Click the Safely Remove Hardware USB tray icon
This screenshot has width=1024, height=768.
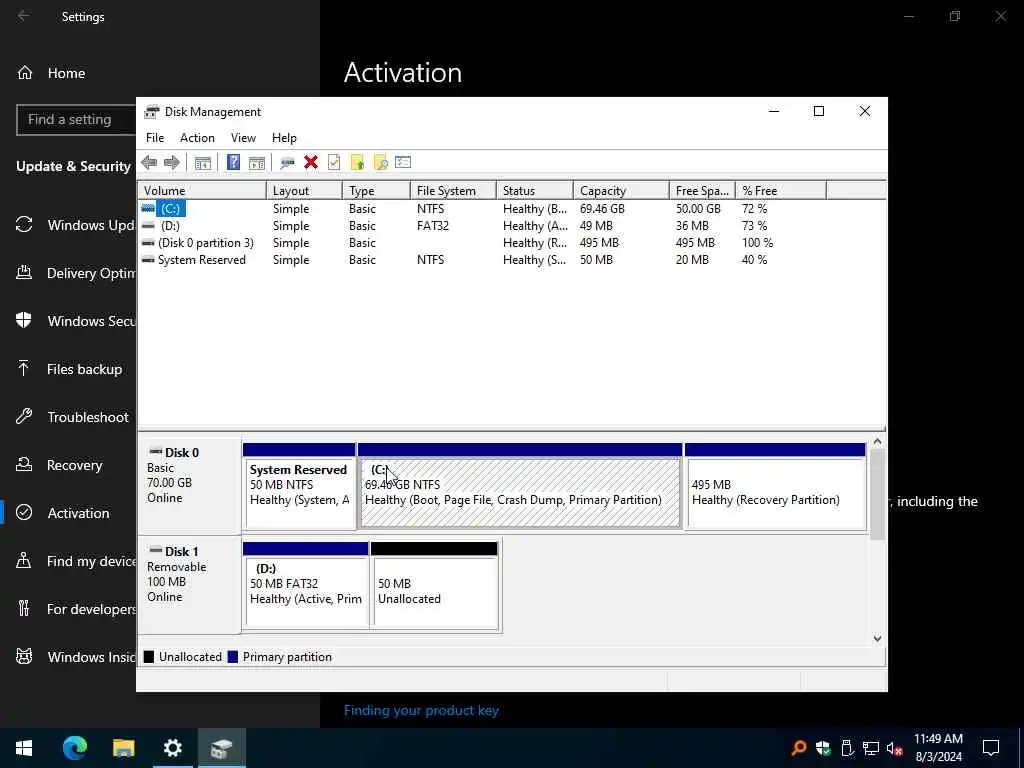click(847, 748)
